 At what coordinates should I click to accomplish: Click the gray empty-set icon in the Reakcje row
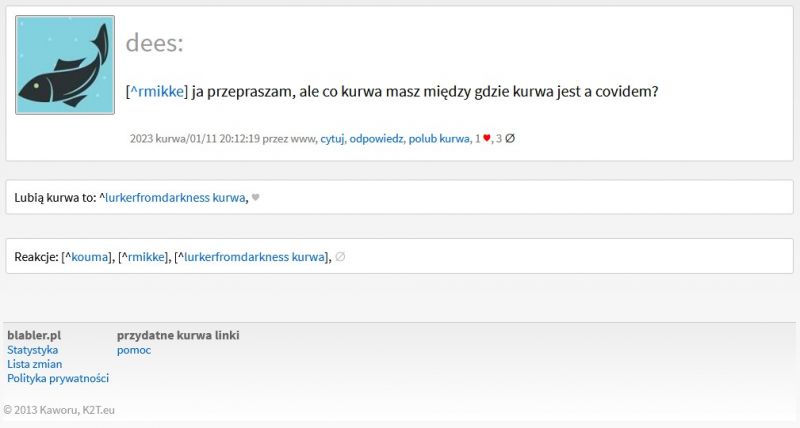point(340,257)
